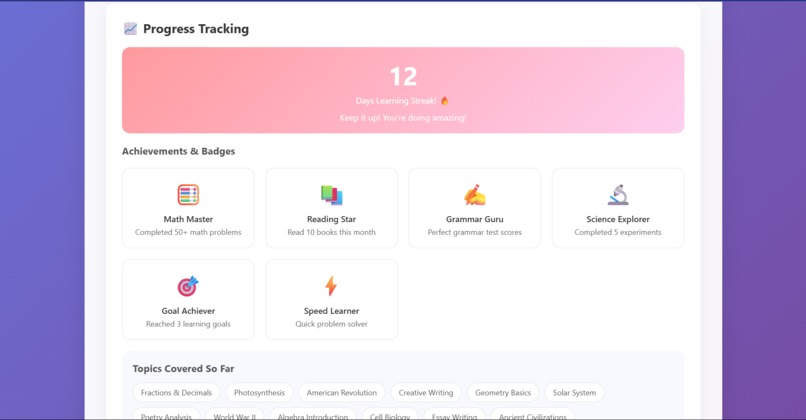The height and width of the screenshot is (420, 806).
Task: Click the Speed Learner badge title
Action: [332, 311]
